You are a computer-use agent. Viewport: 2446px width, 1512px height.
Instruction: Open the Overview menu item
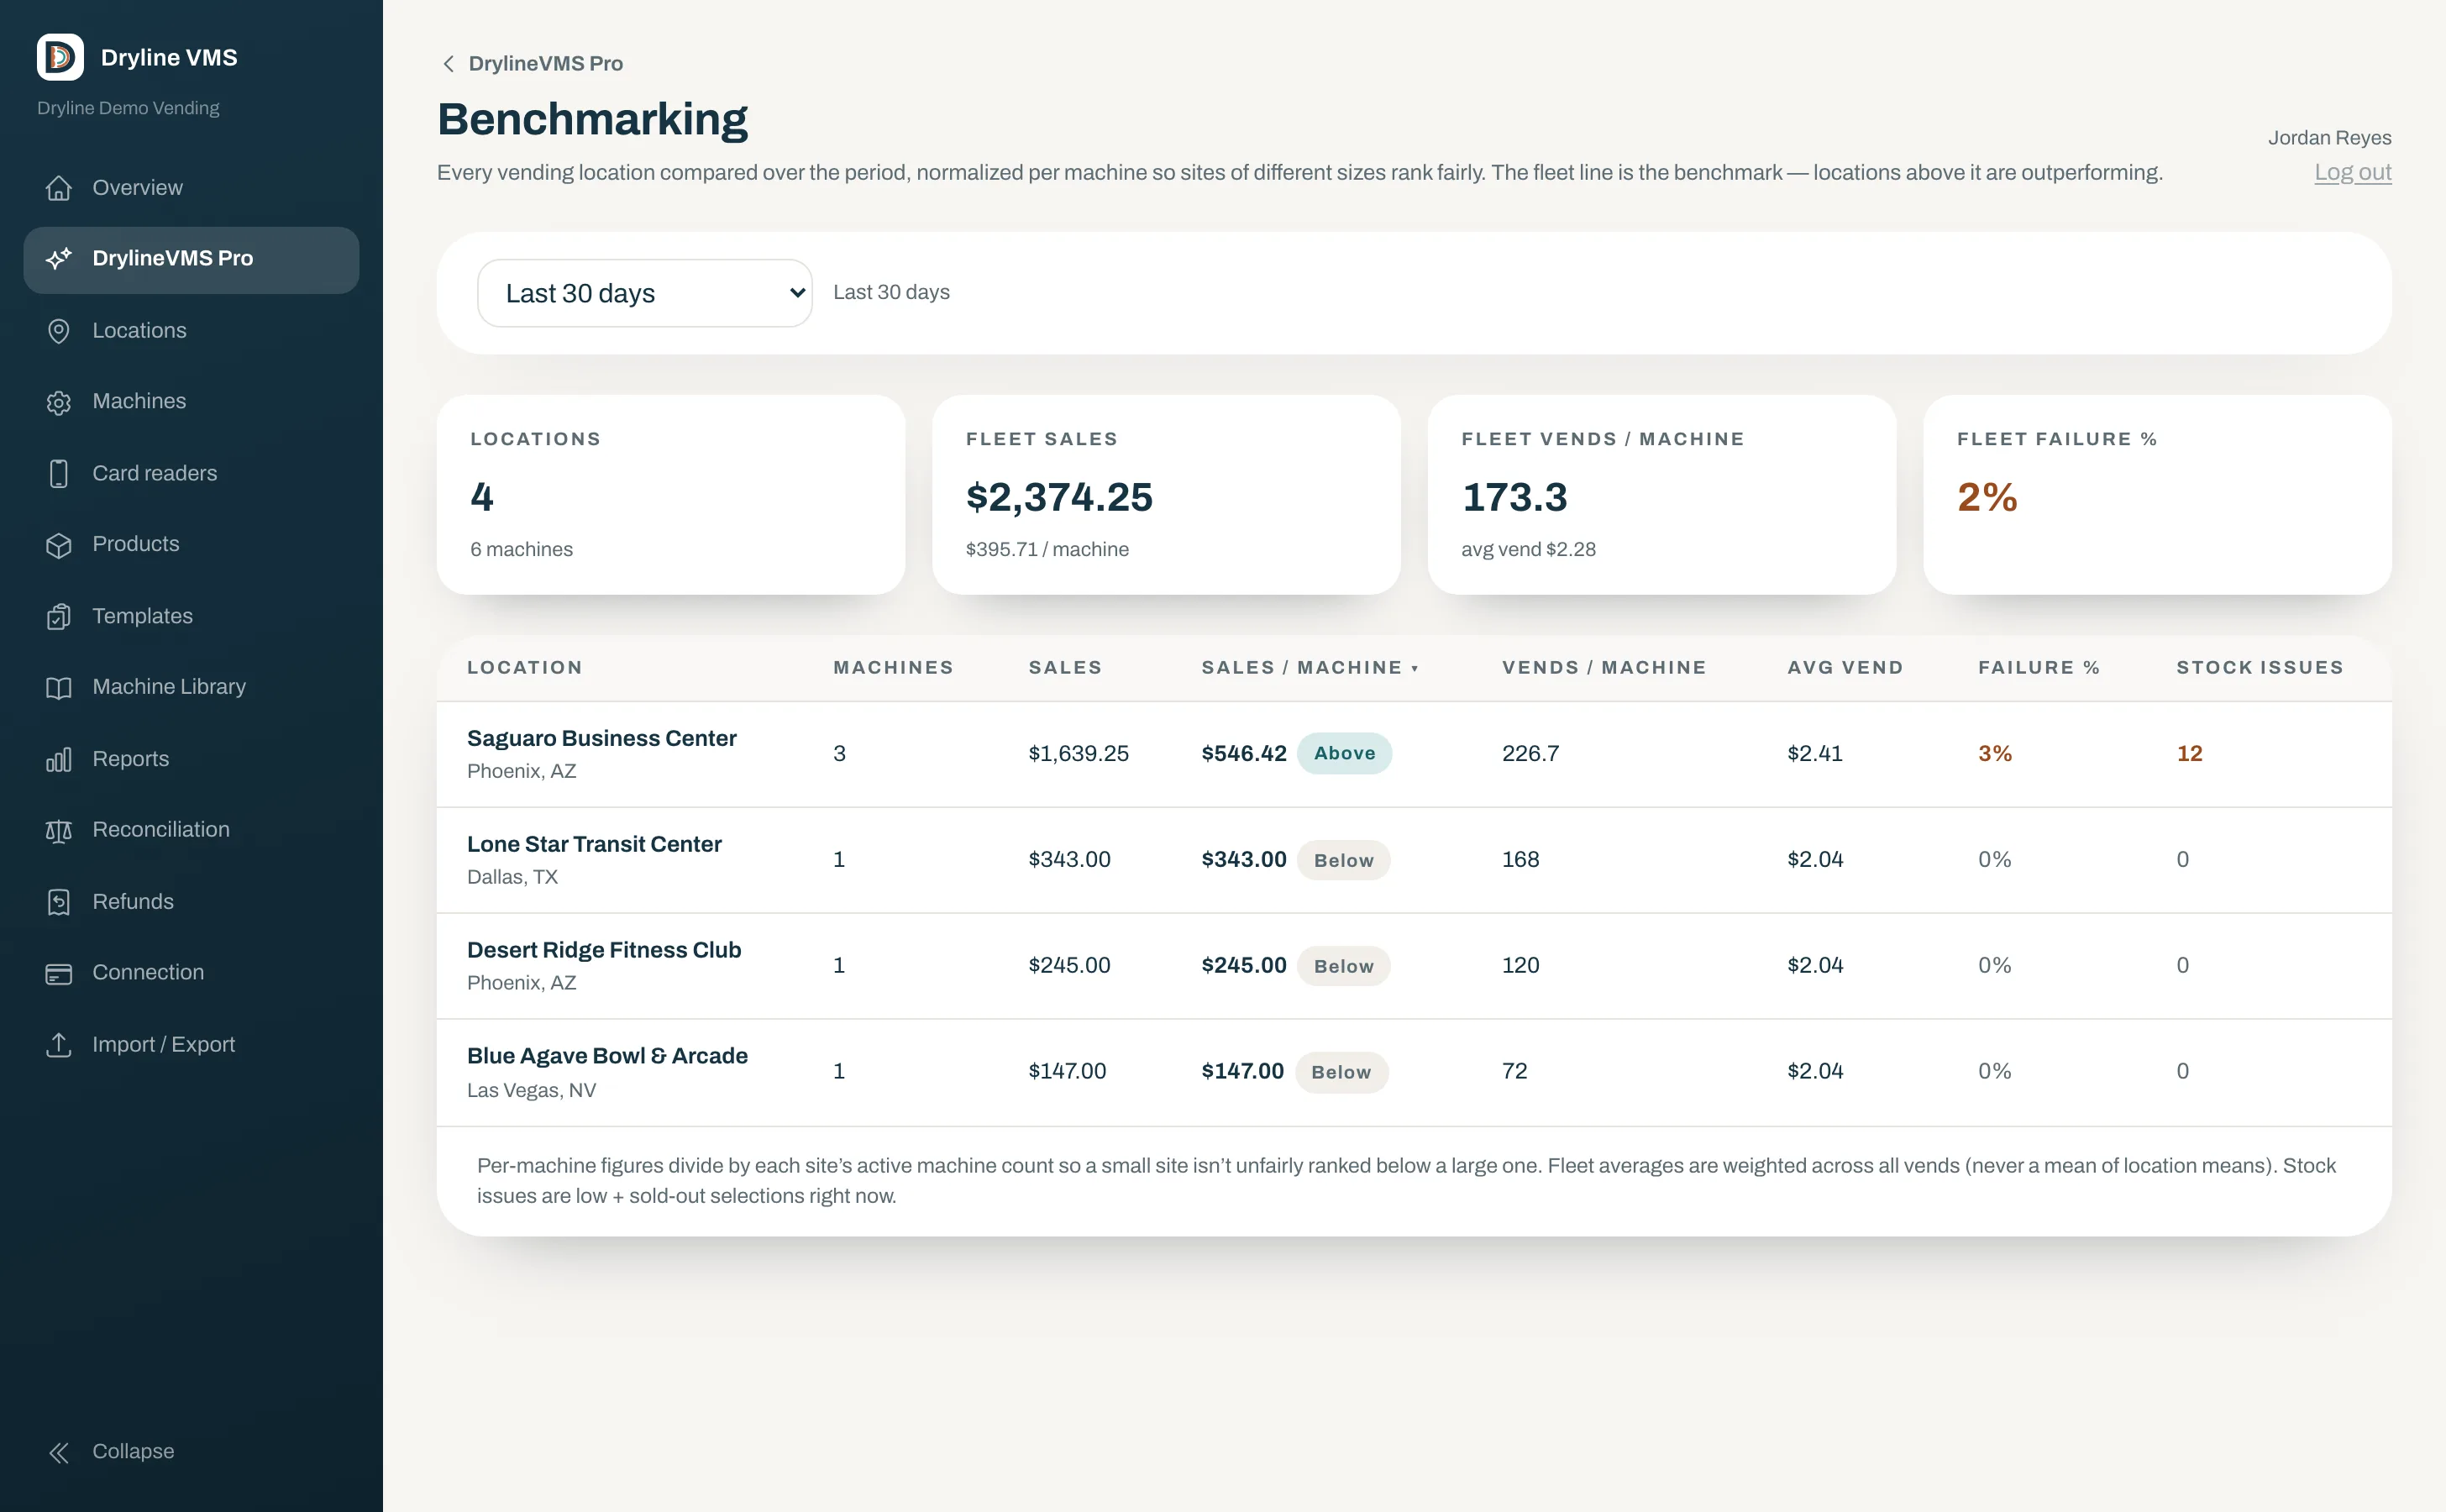point(191,188)
